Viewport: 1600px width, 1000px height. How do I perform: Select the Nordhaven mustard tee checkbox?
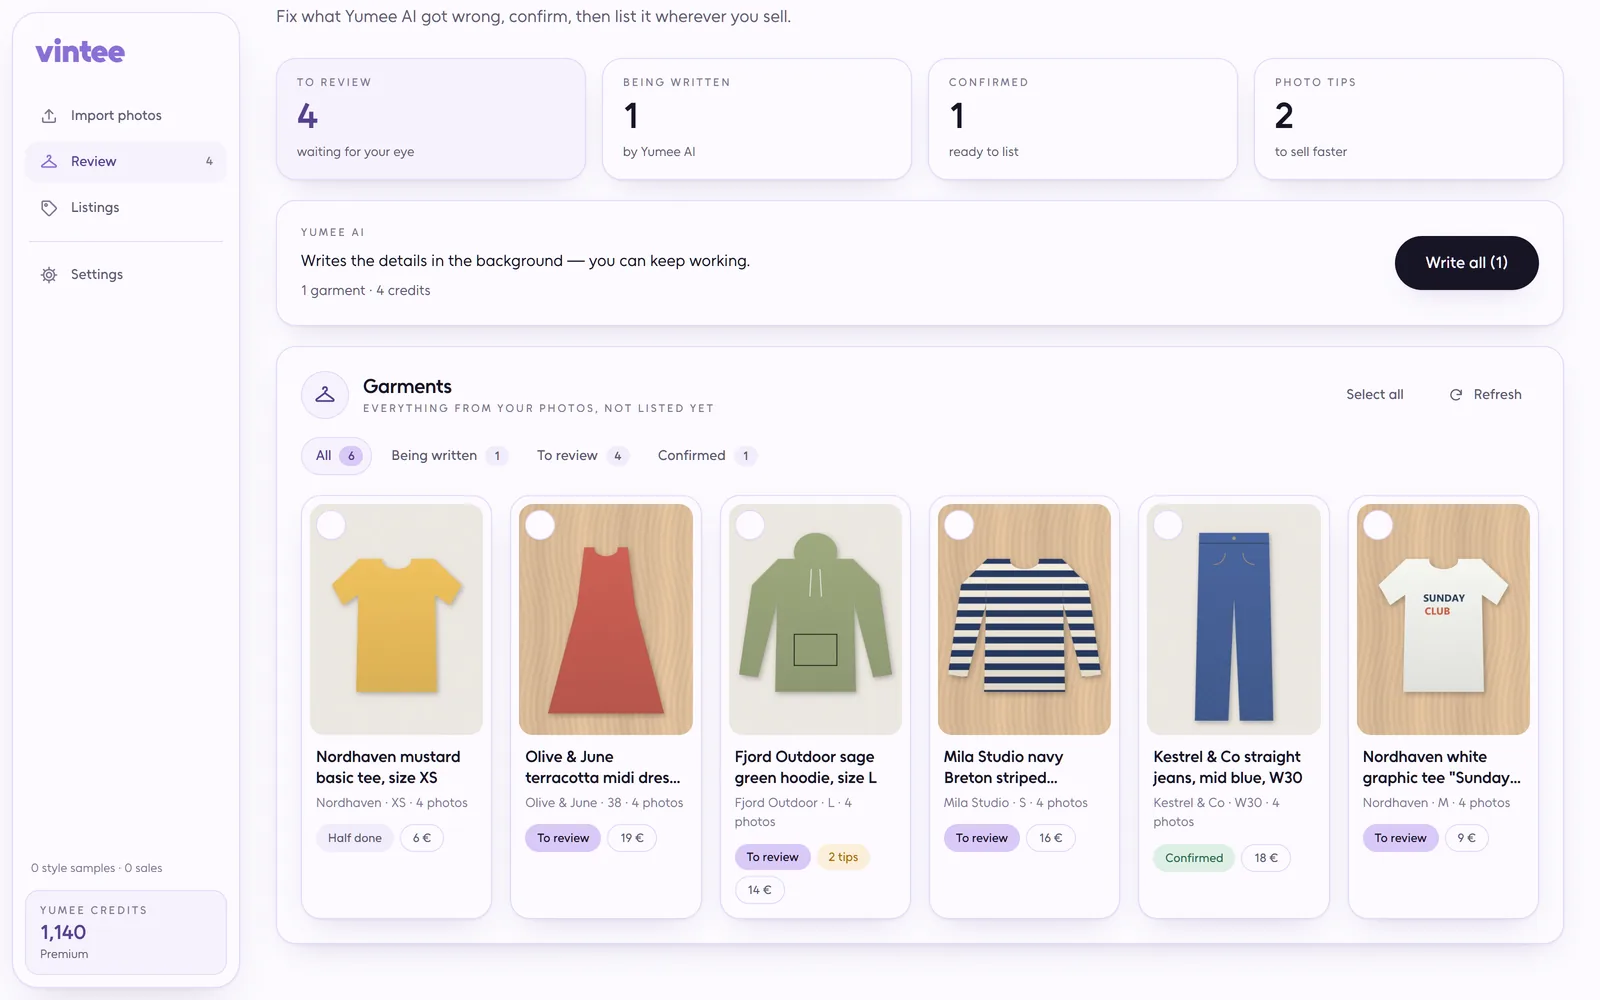click(331, 525)
